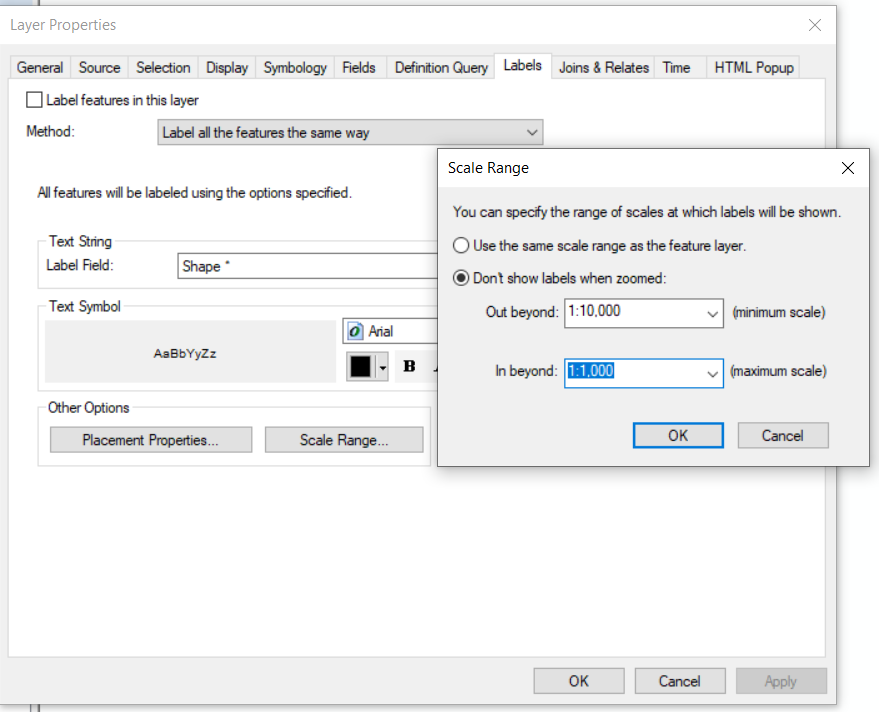Open the Out beyond minimum scale dropdown
Image resolution: width=879 pixels, height=712 pixels.
[x=712, y=312]
